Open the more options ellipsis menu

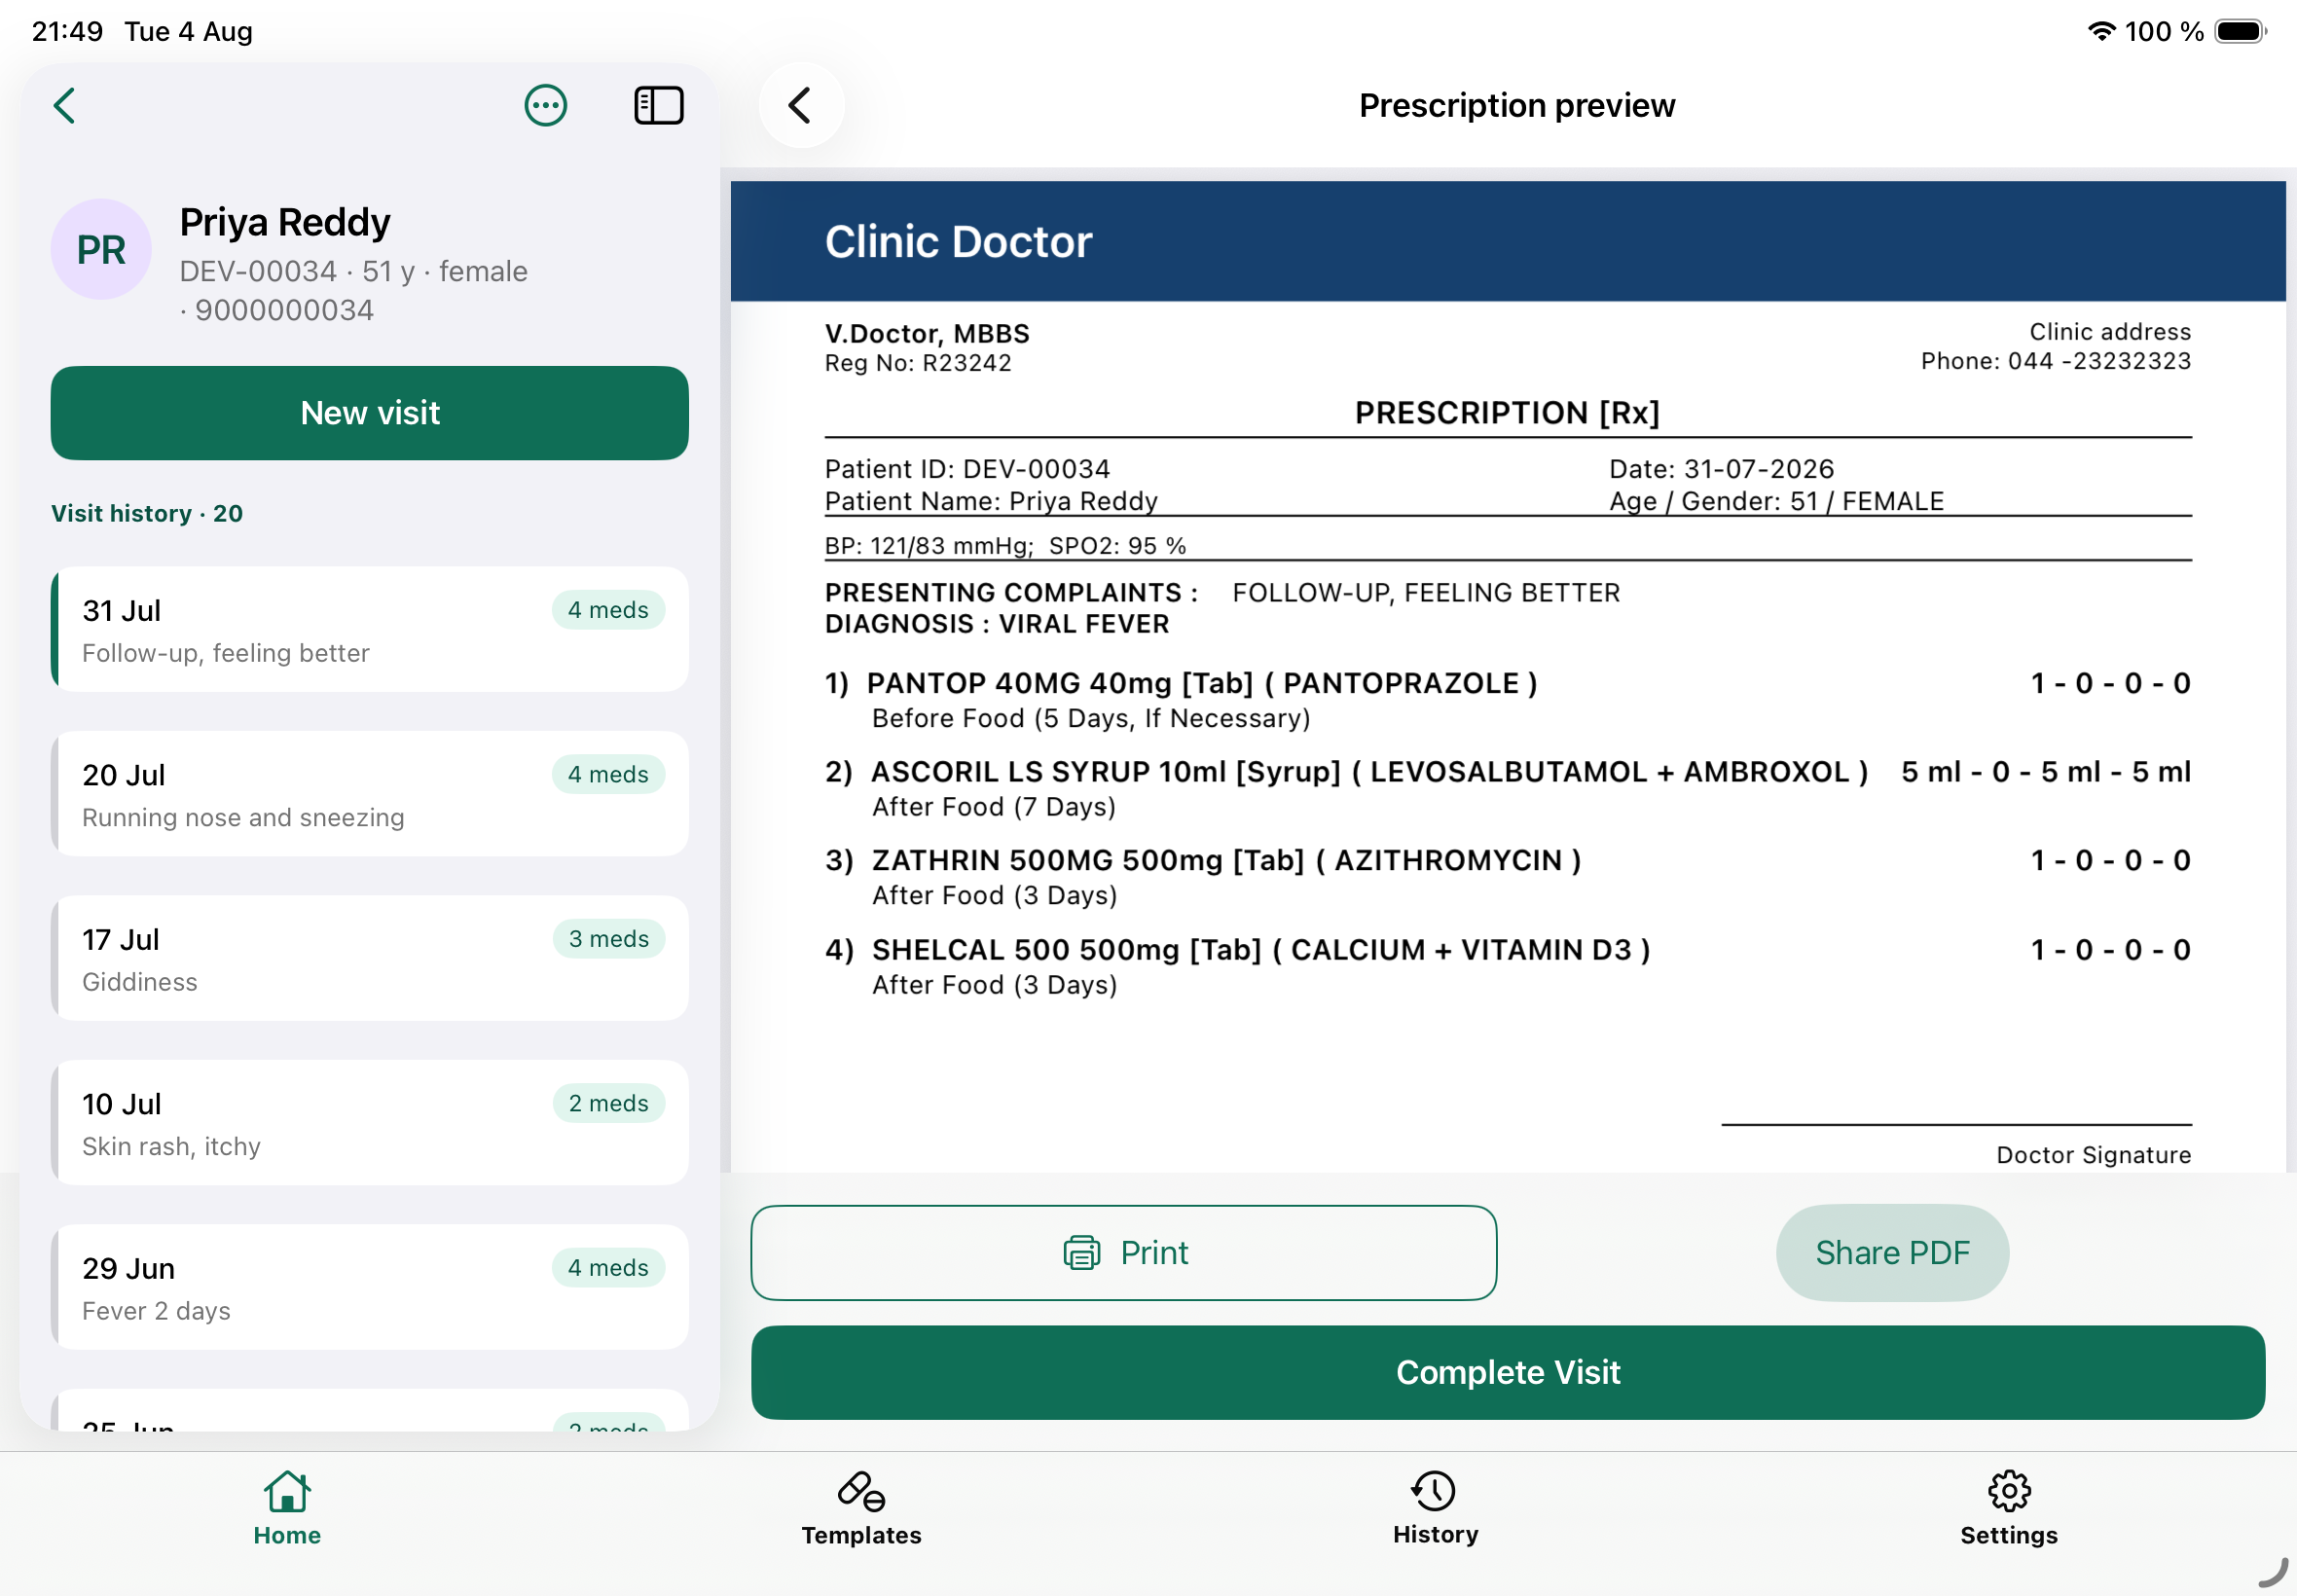pos(546,105)
